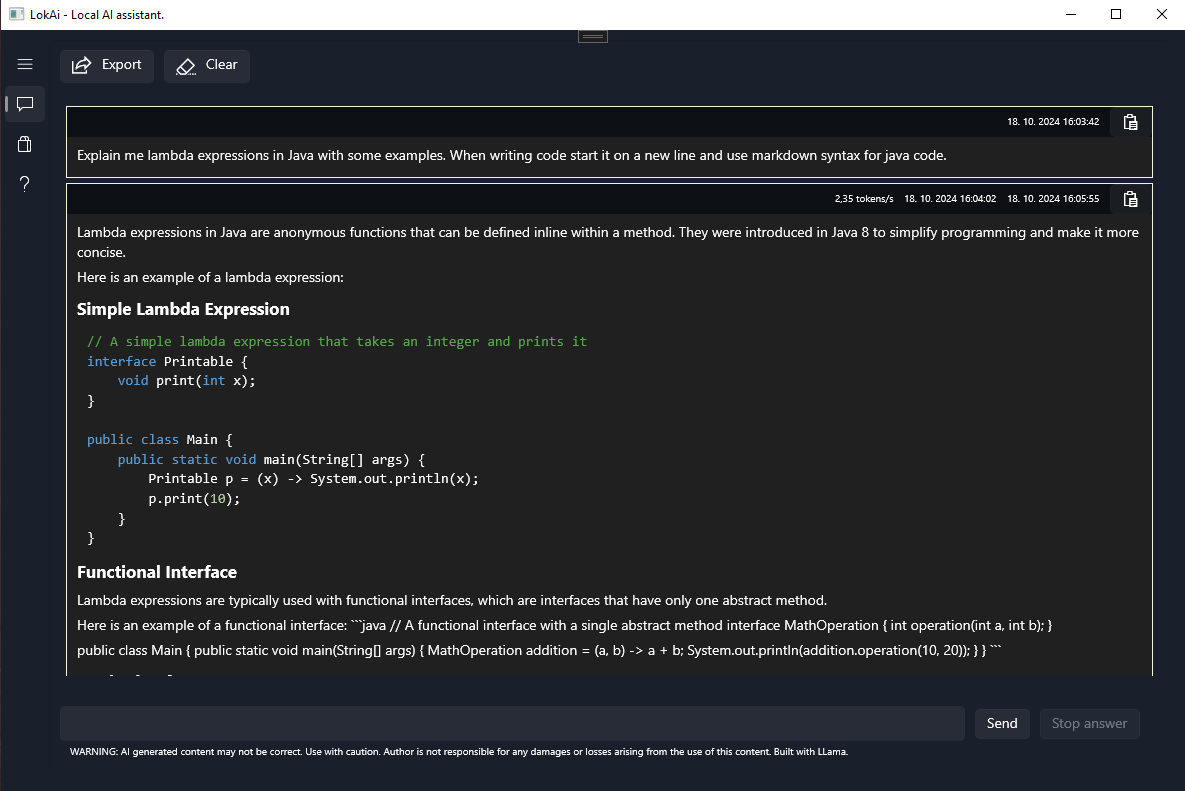Click the '18. 10. 2024 16:05:55' timestamp
Image resolution: width=1185 pixels, height=791 pixels.
click(1053, 199)
